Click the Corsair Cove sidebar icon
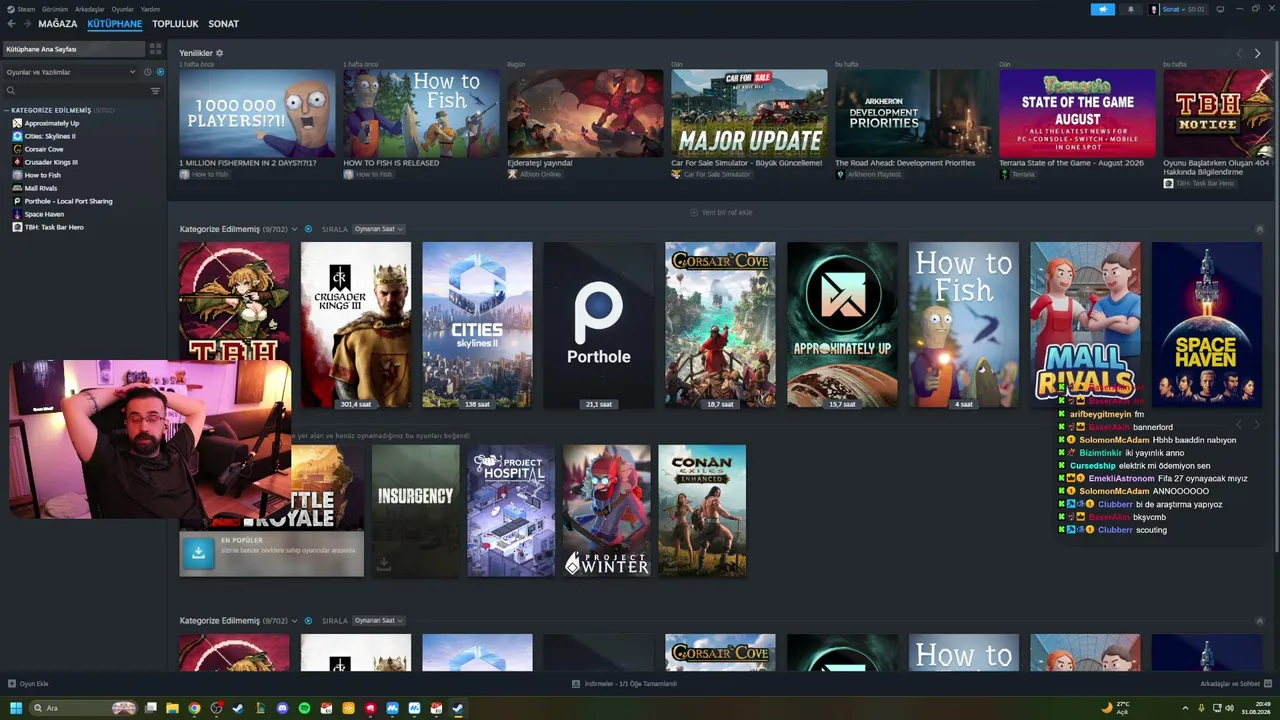Image resolution: width=1280 pixels, height=720 pixels. (17, 149)
